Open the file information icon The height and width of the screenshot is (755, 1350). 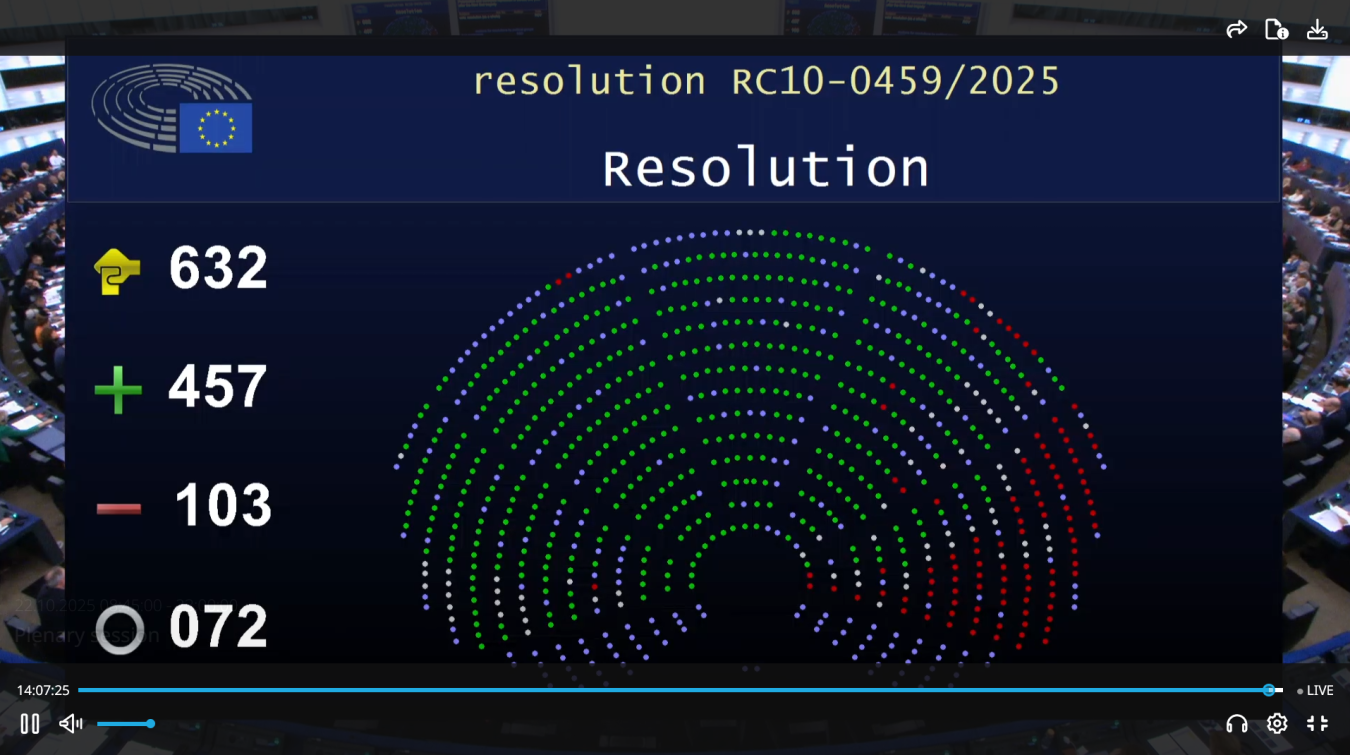tap(1276, 29)
